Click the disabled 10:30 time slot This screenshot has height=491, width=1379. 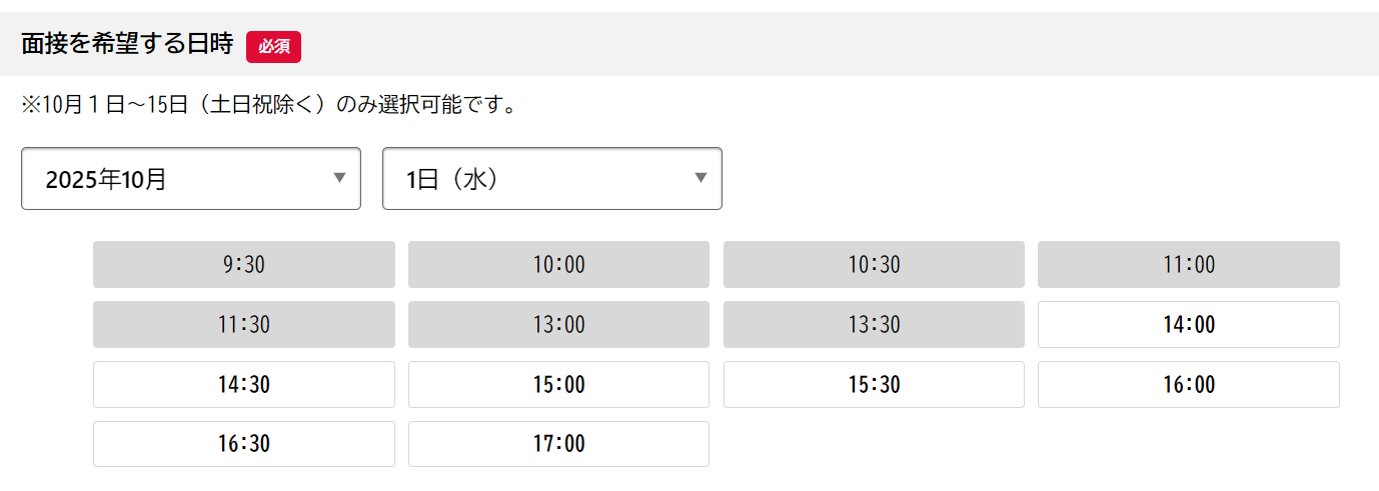click(x=873, y=265)
